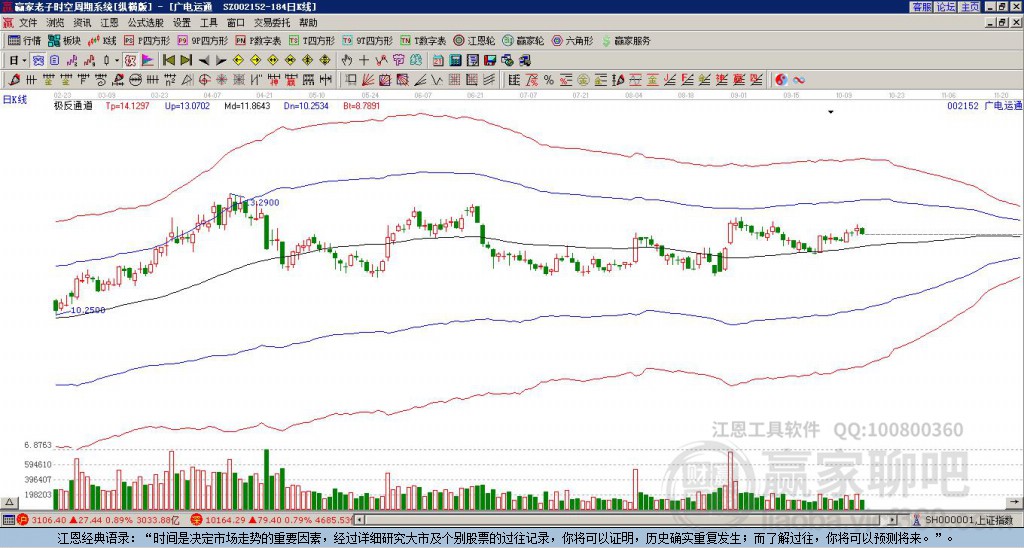Image resolution: width=1024 pixels, height=548 pixels.
Task: Open the 9T四方形 tool
Action: [x=367, y=40]
